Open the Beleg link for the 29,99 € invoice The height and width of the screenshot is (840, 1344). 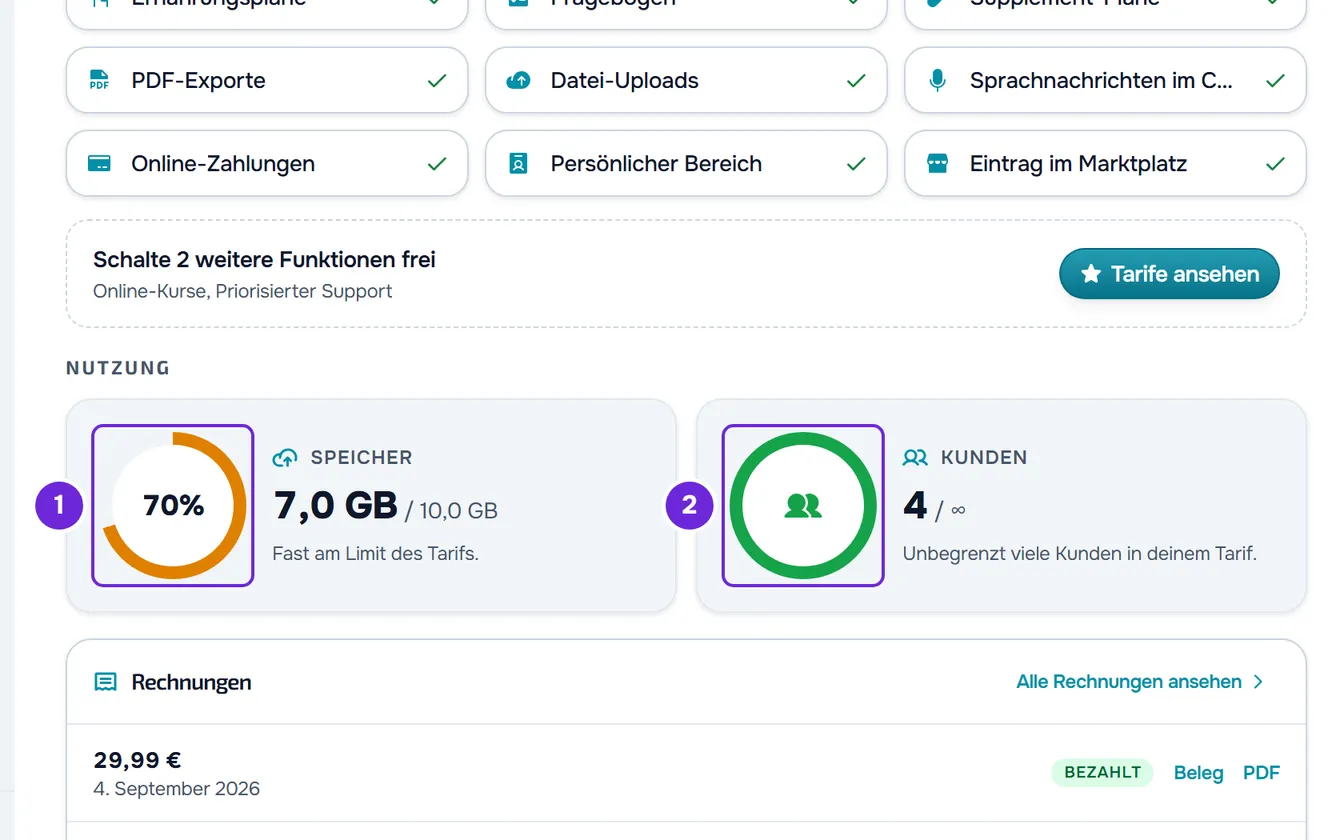[1198, 773]
